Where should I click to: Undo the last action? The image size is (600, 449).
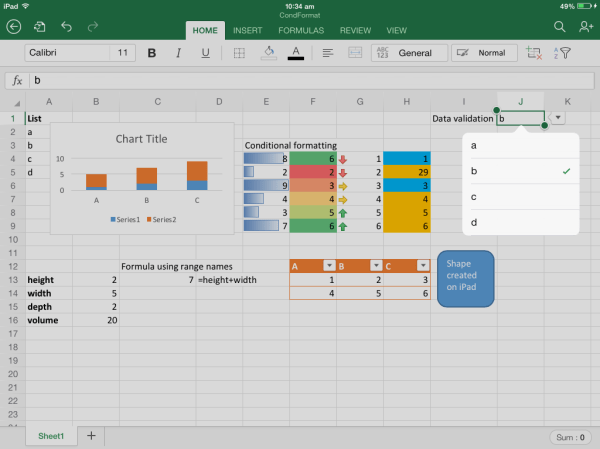[x=67, y=27]
